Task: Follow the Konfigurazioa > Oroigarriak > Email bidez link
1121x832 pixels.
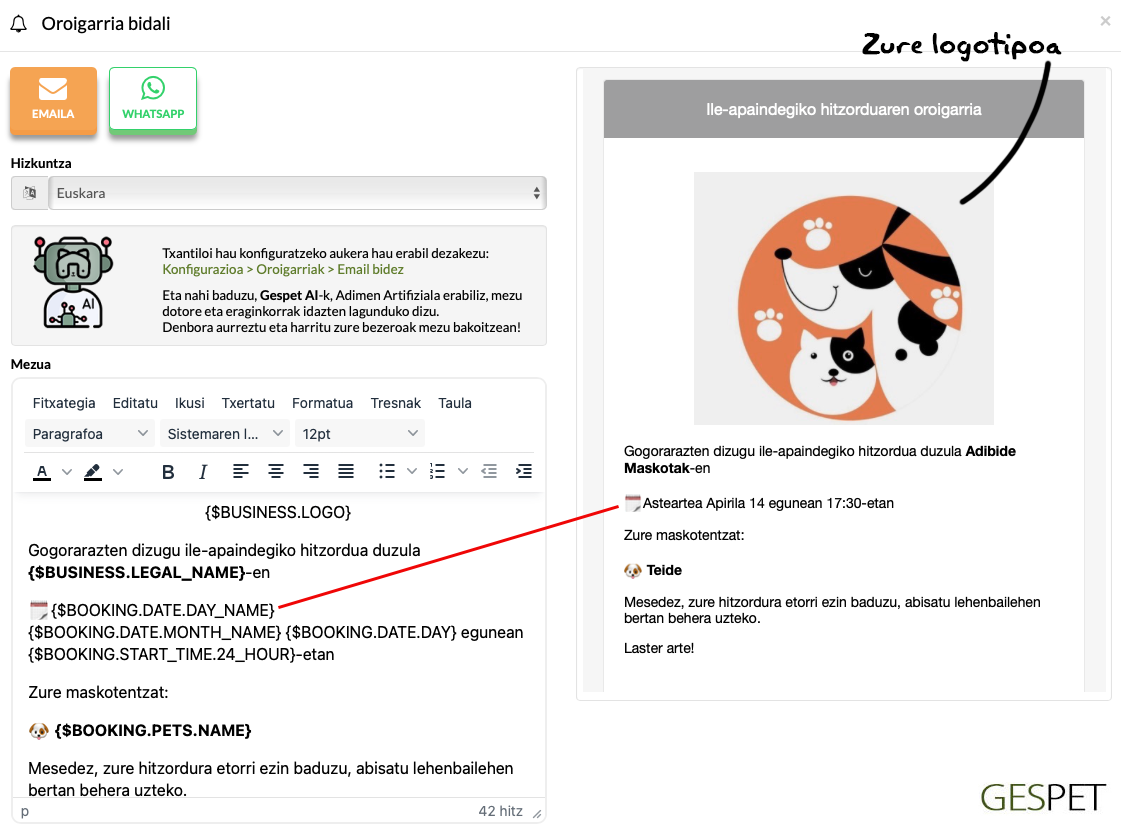Action: pyautogui.click(x=283, y=269)
